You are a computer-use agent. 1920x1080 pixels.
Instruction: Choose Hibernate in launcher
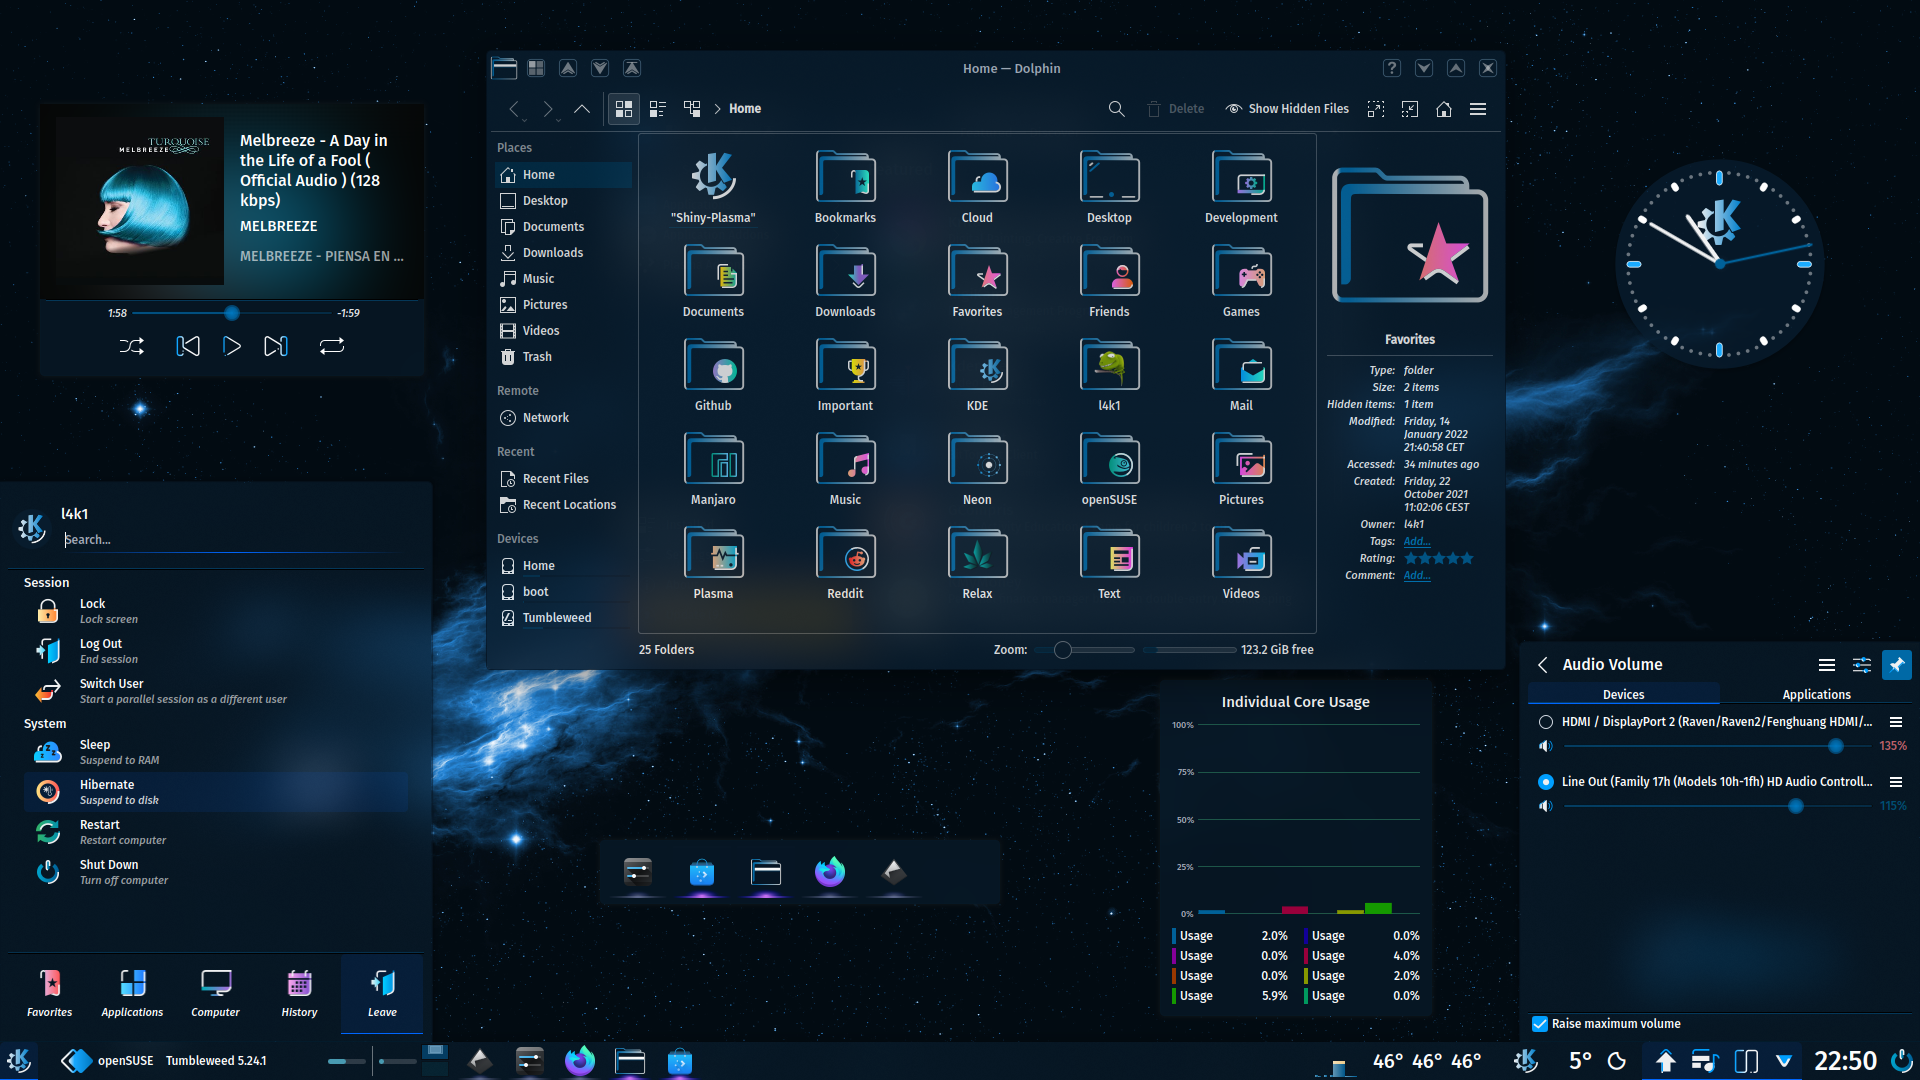point(216,792)
